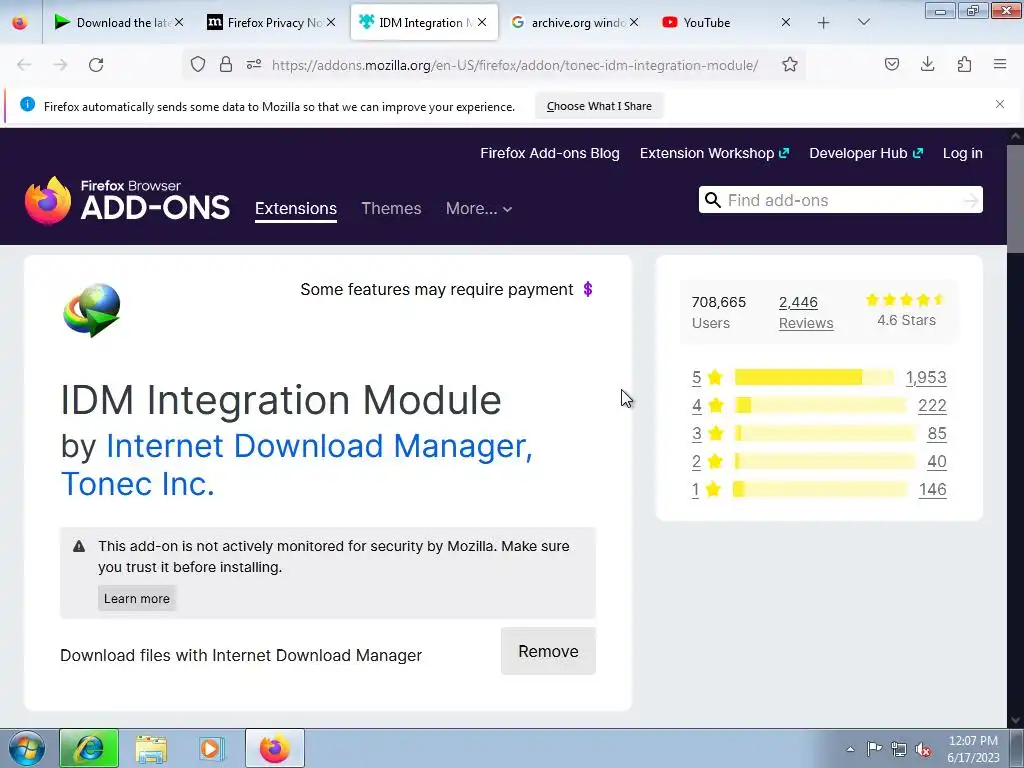Screen dimensions: 1024x768
Task: Open 1-star reviews count 146
Action: click(933, 490)
